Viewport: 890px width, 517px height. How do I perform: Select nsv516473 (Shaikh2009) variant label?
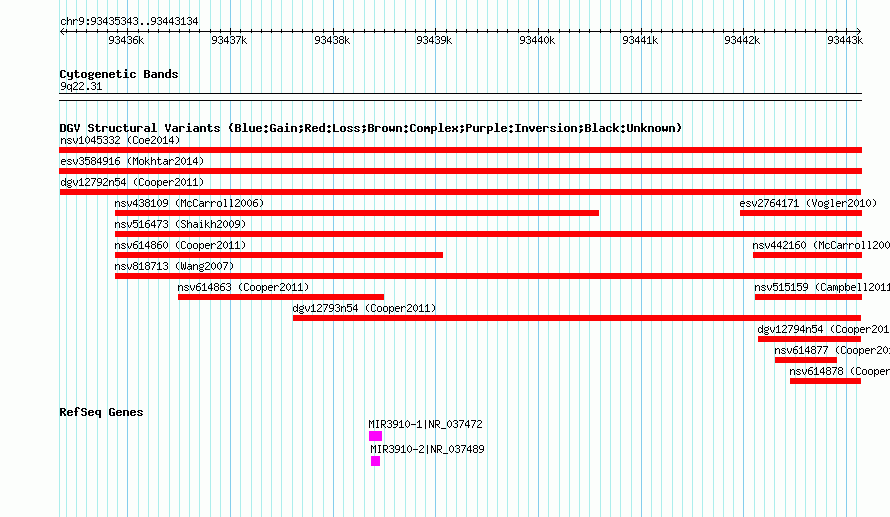[180, 224]
